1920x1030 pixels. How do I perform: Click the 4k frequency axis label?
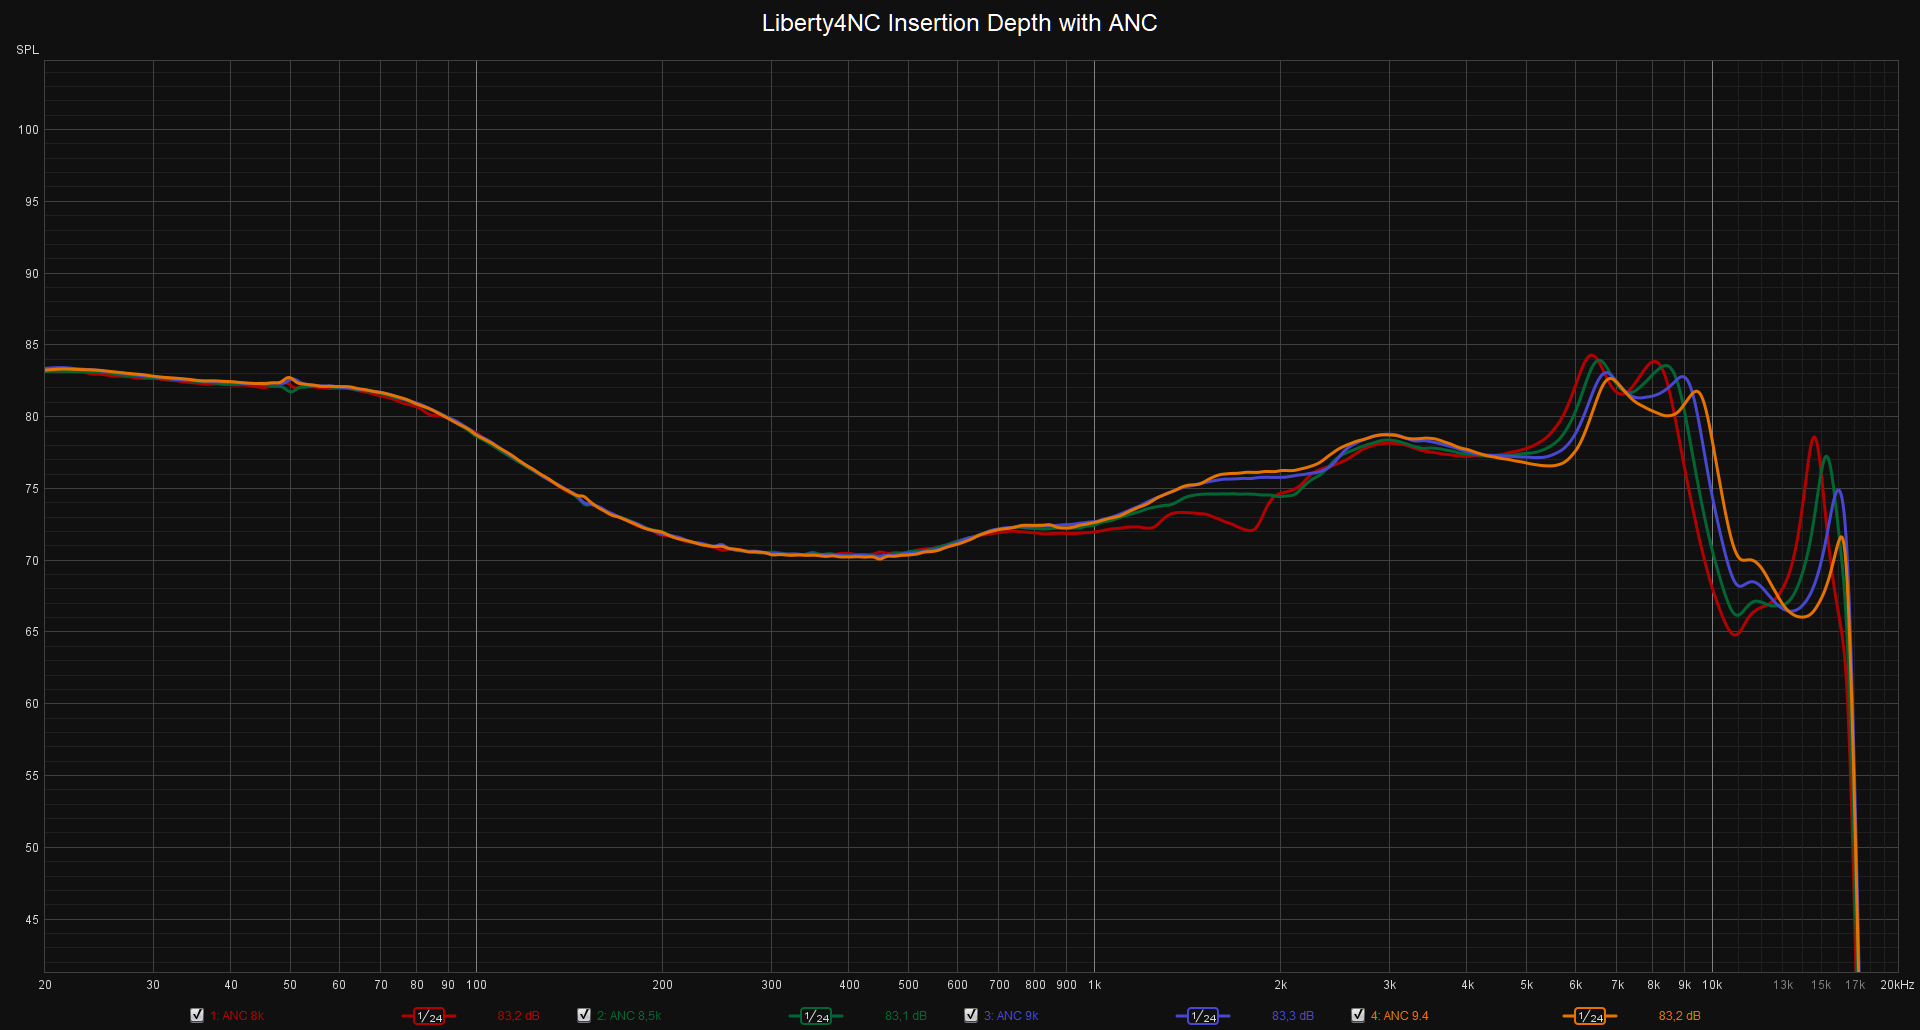coord(1467,985)
